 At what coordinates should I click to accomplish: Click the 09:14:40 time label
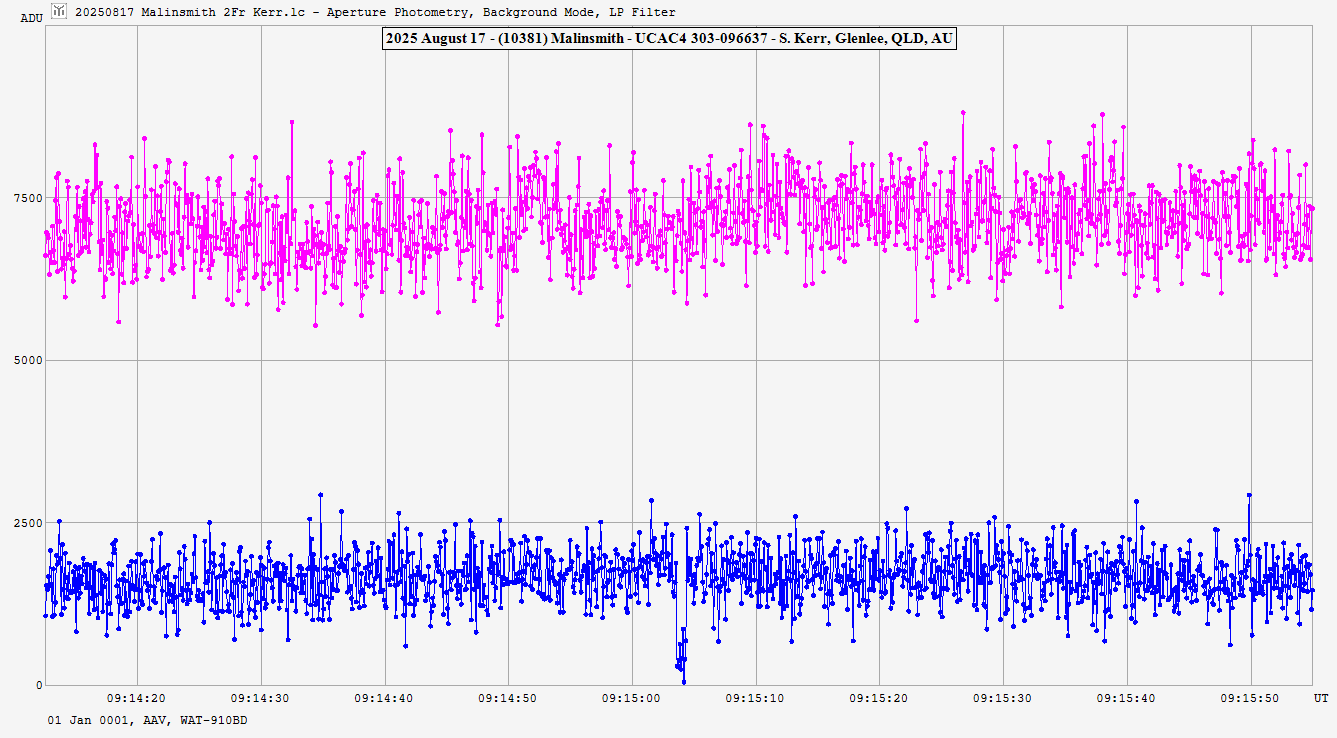tap(385, 699)
